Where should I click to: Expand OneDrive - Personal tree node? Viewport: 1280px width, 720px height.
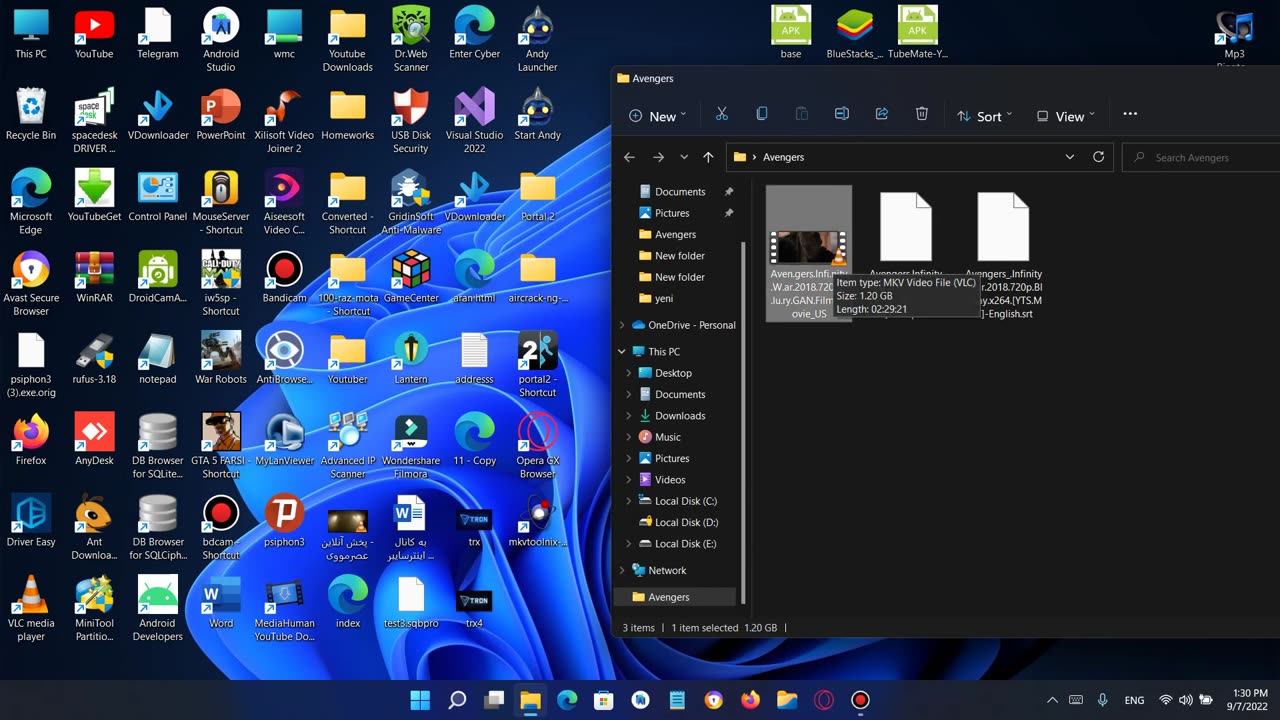coord(622,325)
